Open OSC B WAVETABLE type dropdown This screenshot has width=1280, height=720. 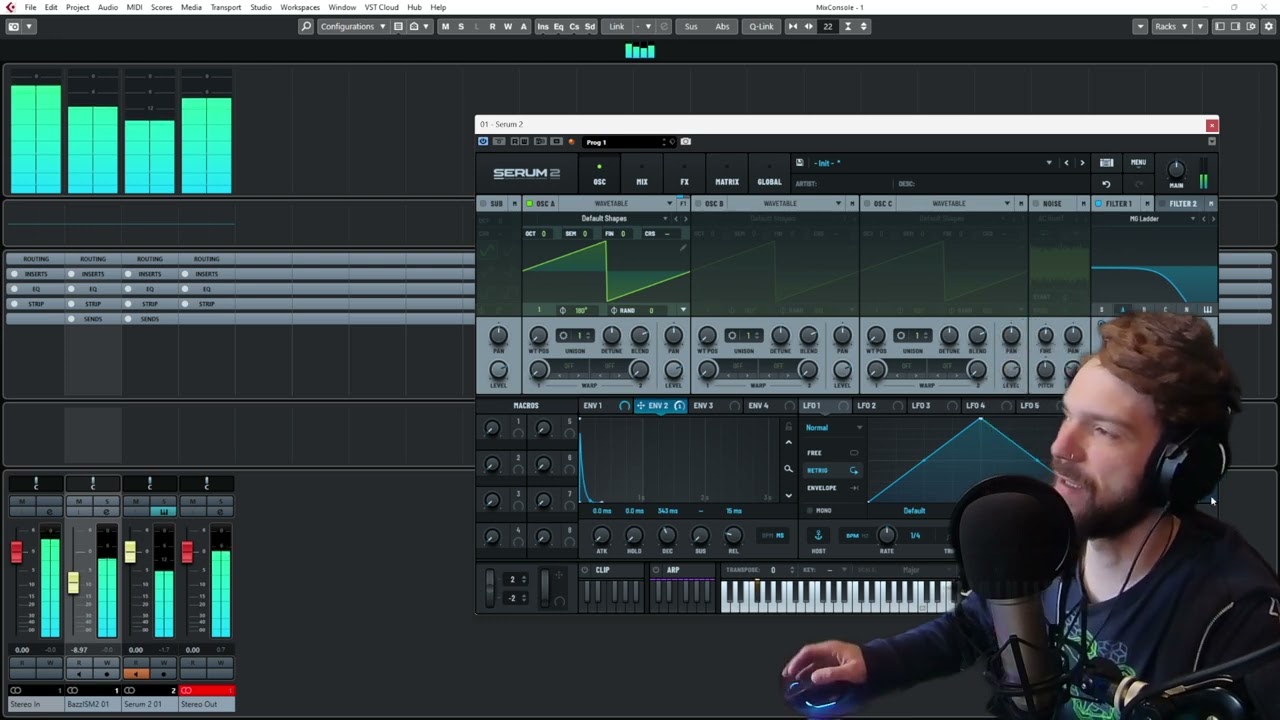click(x=786, y=204)
